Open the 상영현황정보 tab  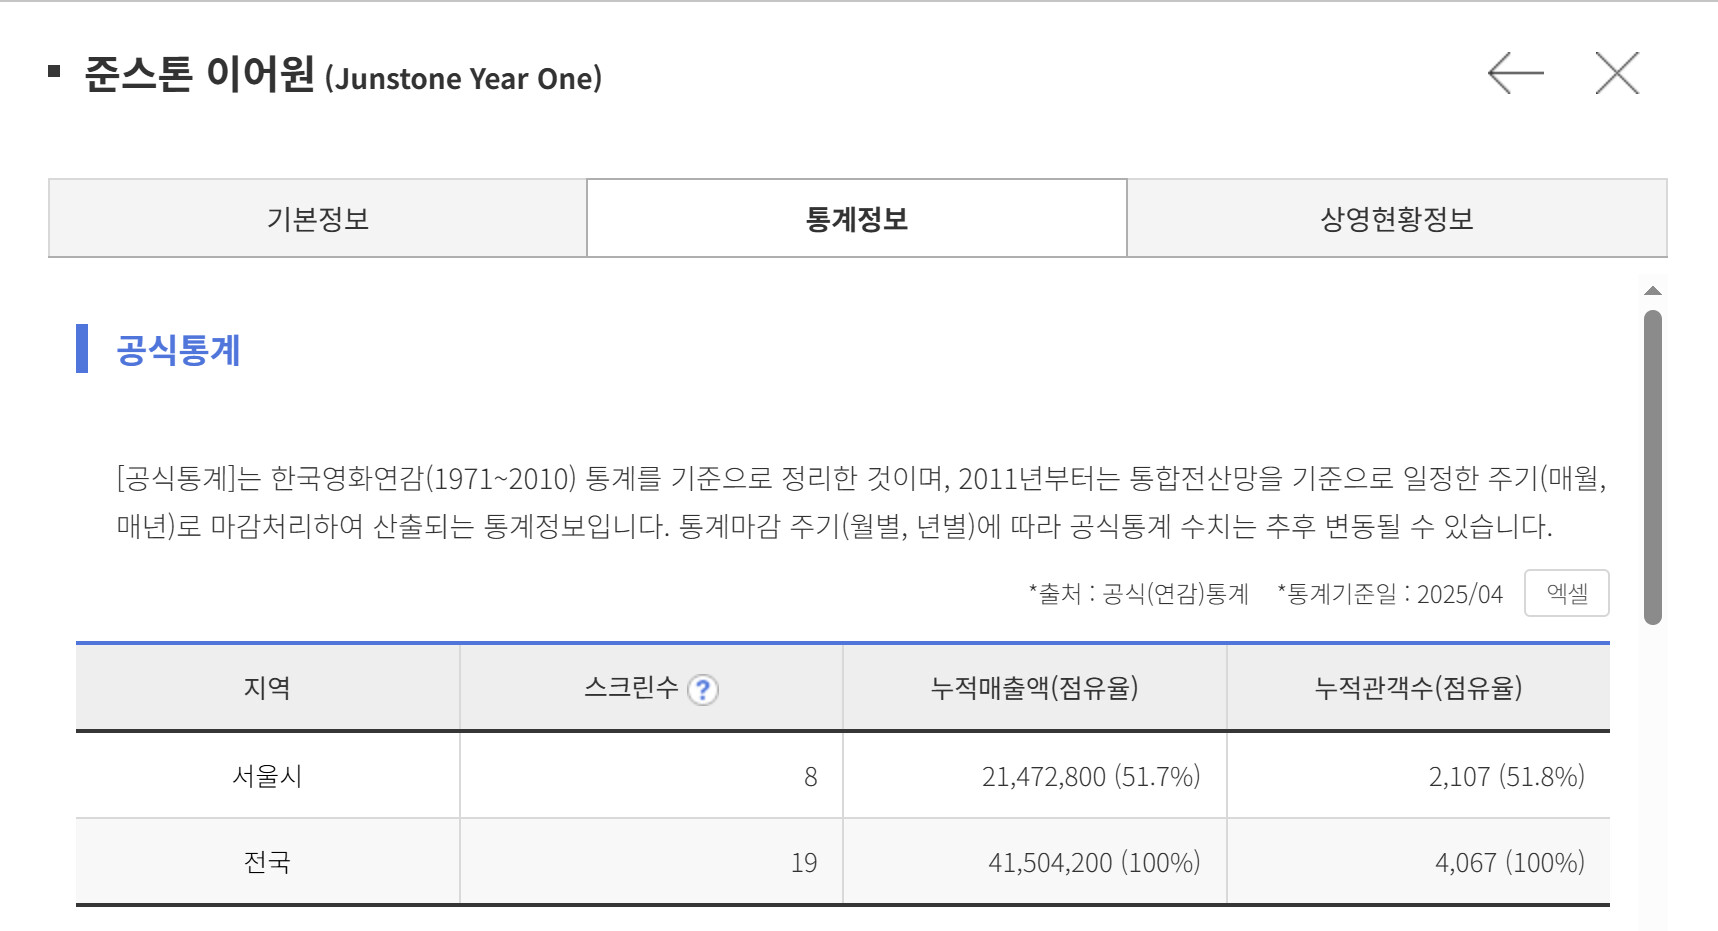(1397, 219)
